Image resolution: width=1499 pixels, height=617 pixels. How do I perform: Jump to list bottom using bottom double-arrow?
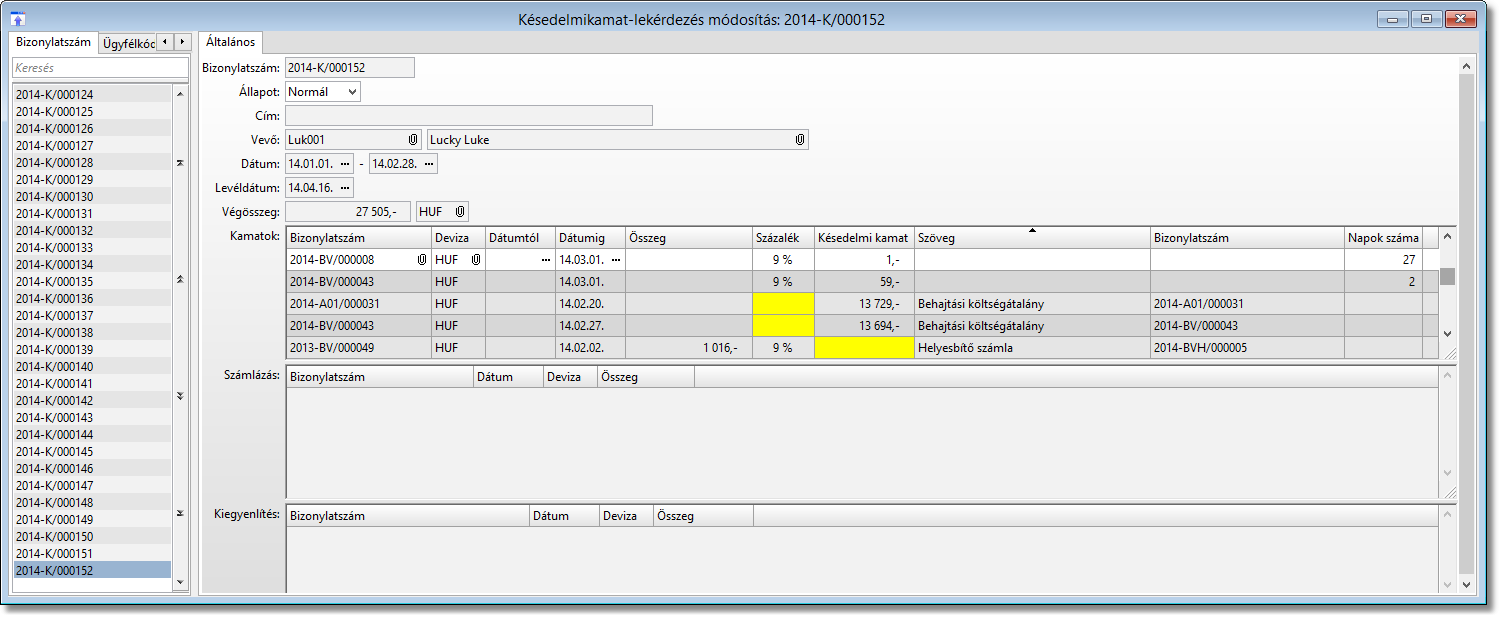tap(180, 513)
